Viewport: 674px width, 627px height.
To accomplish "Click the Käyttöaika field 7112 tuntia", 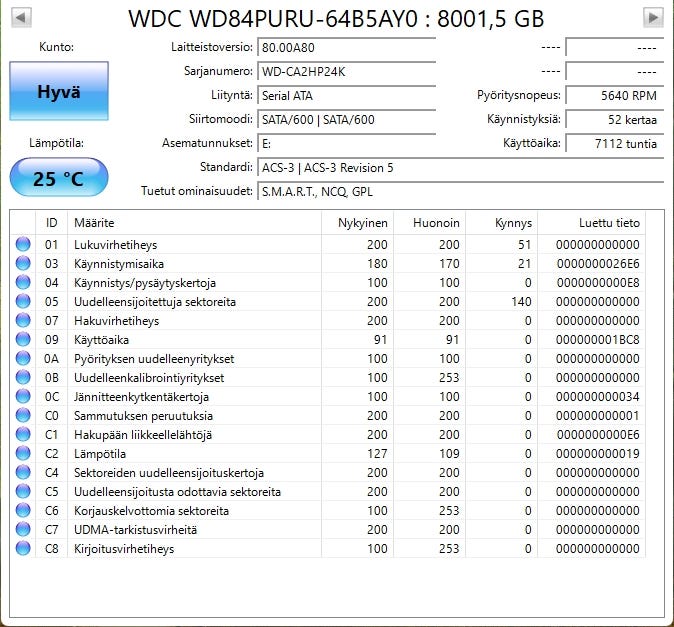I will click(614, 144).
